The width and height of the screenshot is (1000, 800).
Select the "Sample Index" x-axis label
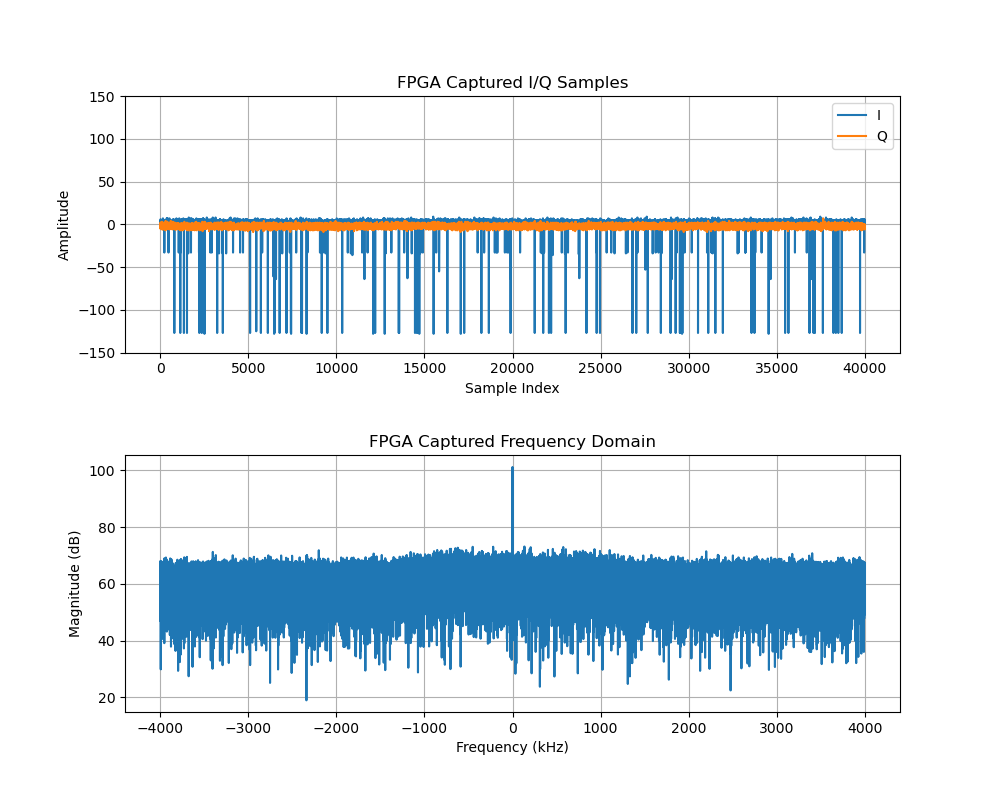pos(512,388)
